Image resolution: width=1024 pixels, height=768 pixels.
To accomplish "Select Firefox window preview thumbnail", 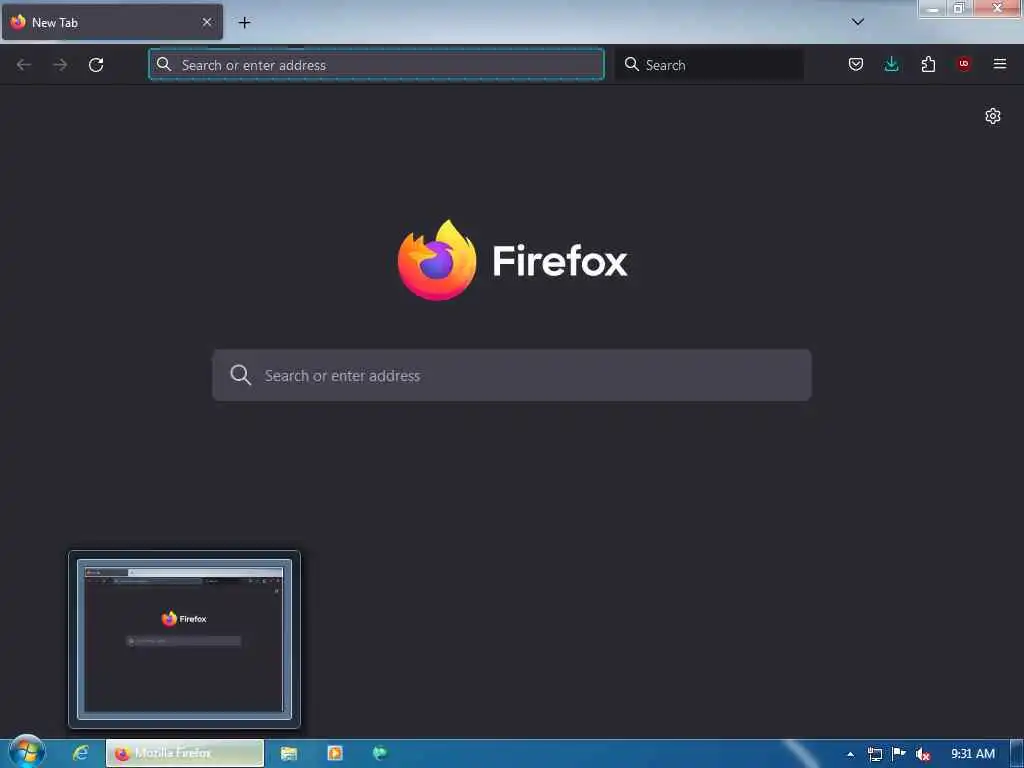I will tap(184, 639).
